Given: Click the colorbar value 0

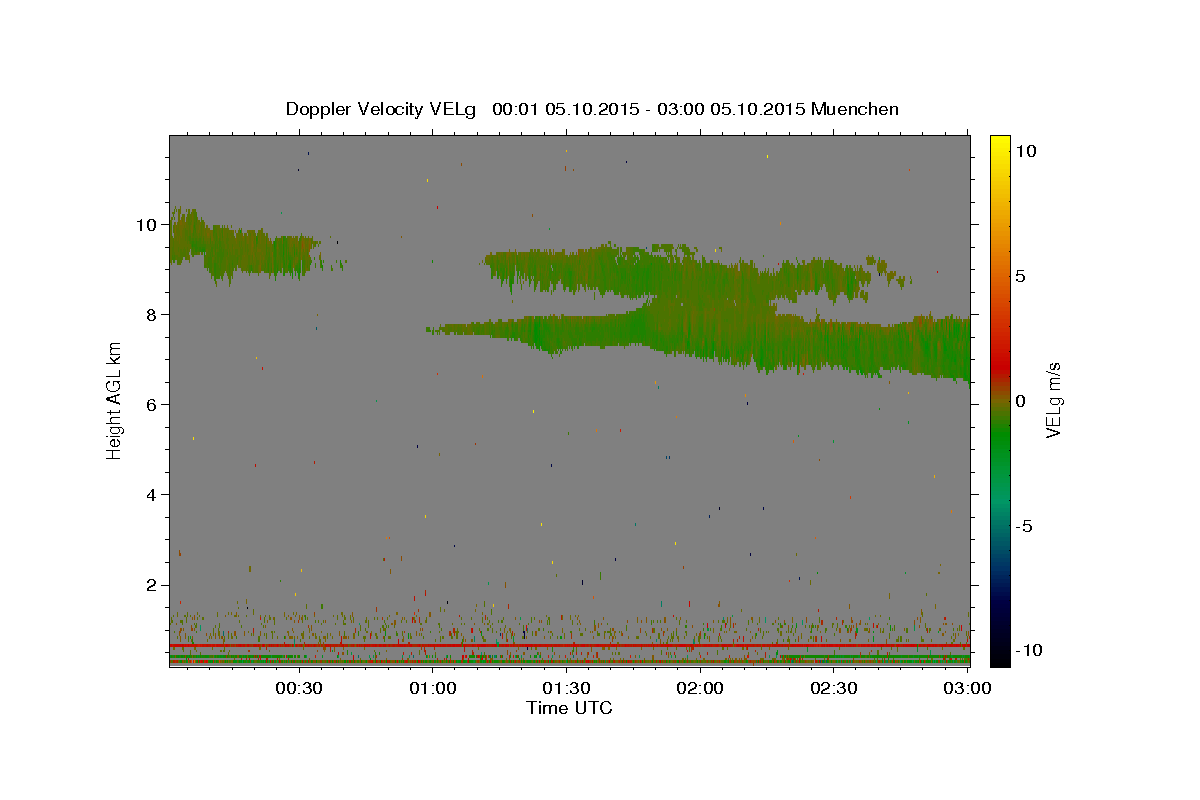Looking at the screenshot, I should pos(1020,401).
